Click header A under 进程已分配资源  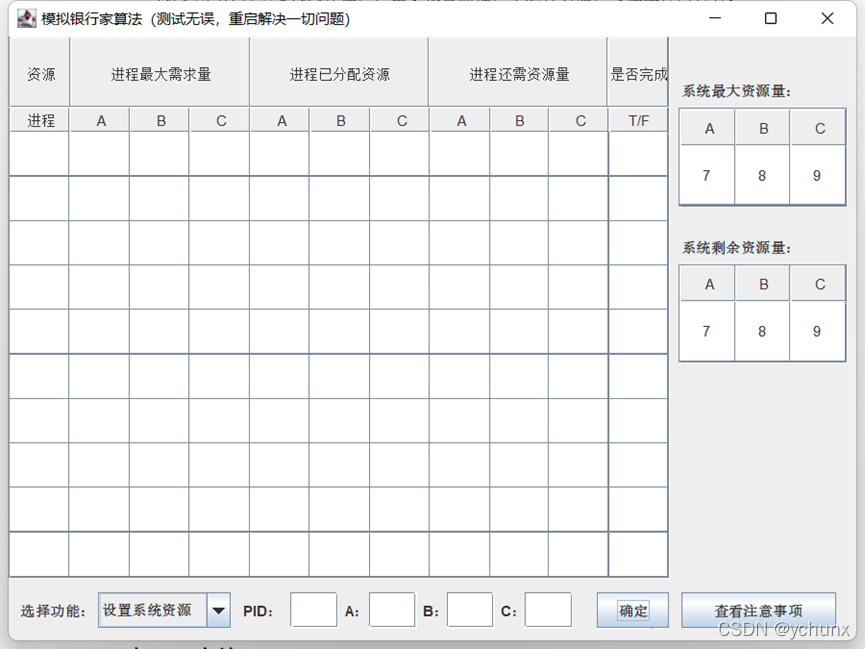280,120
